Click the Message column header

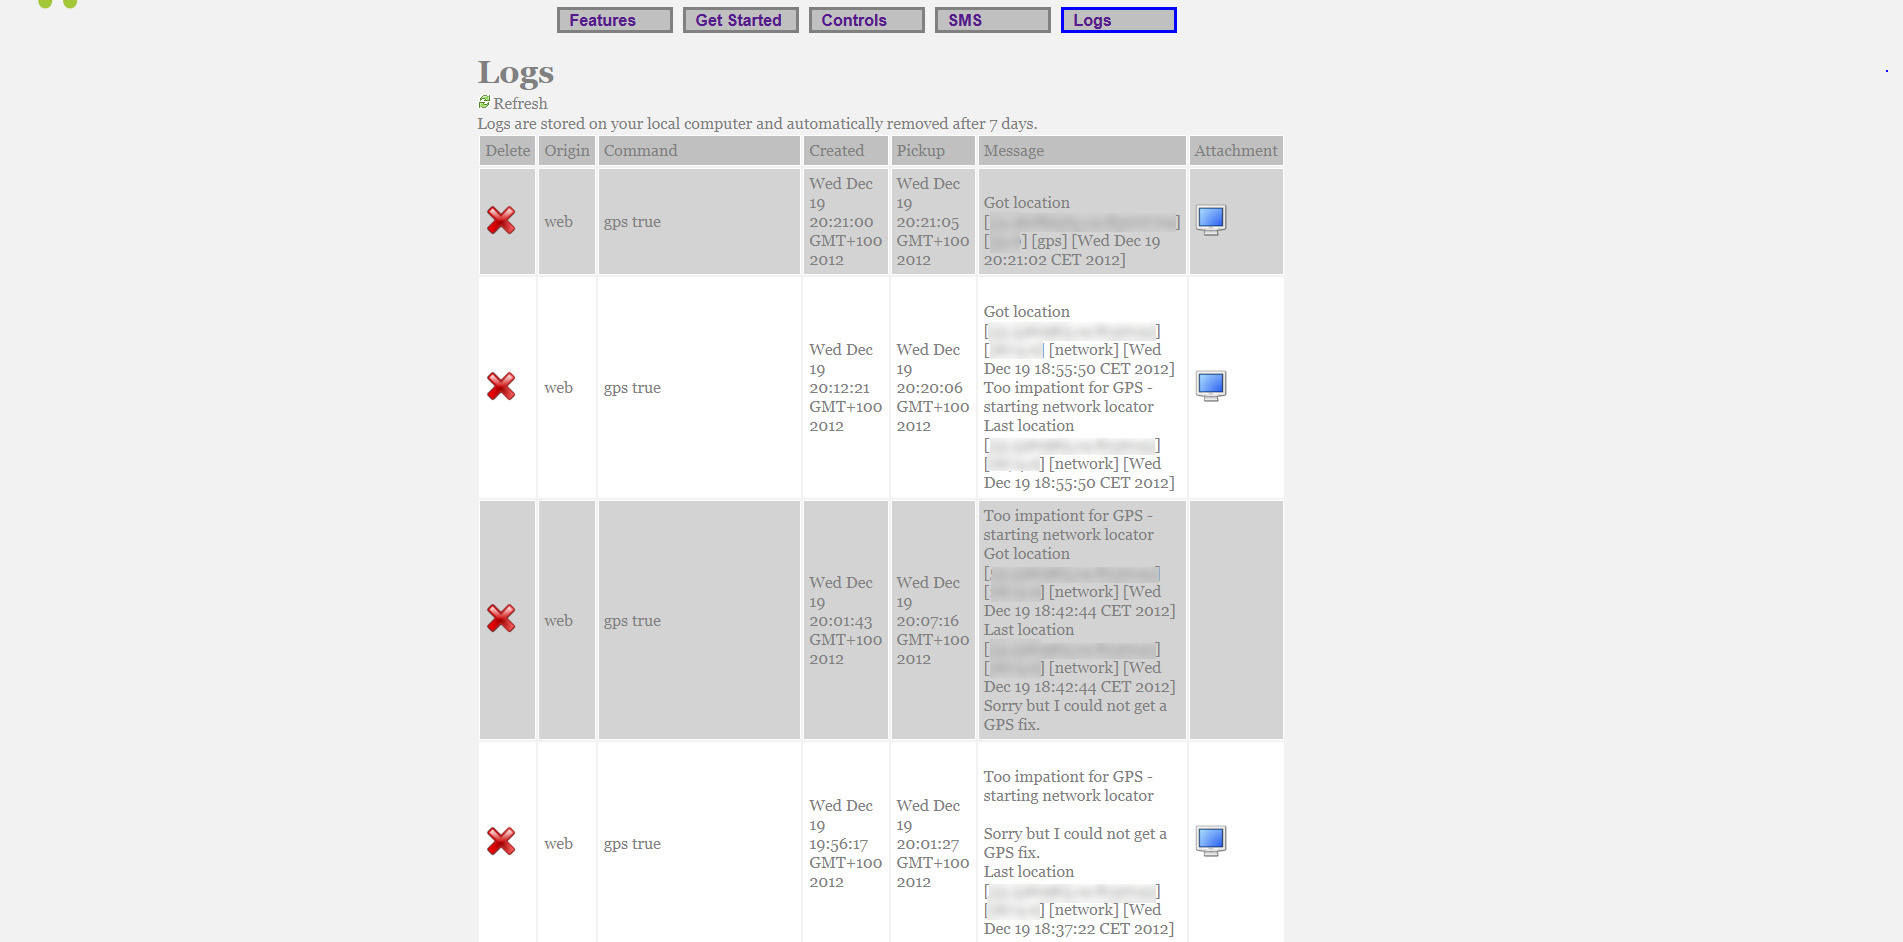click(1013, 151)
